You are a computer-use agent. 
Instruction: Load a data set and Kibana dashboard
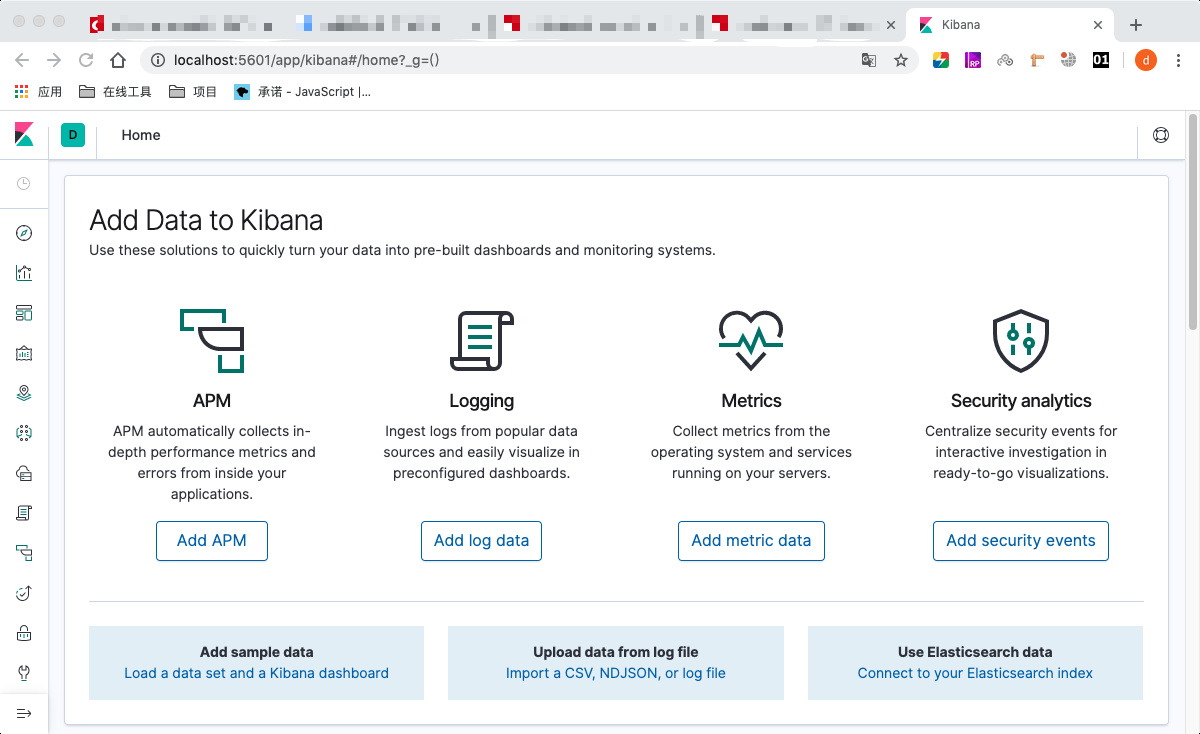point(256,673)
